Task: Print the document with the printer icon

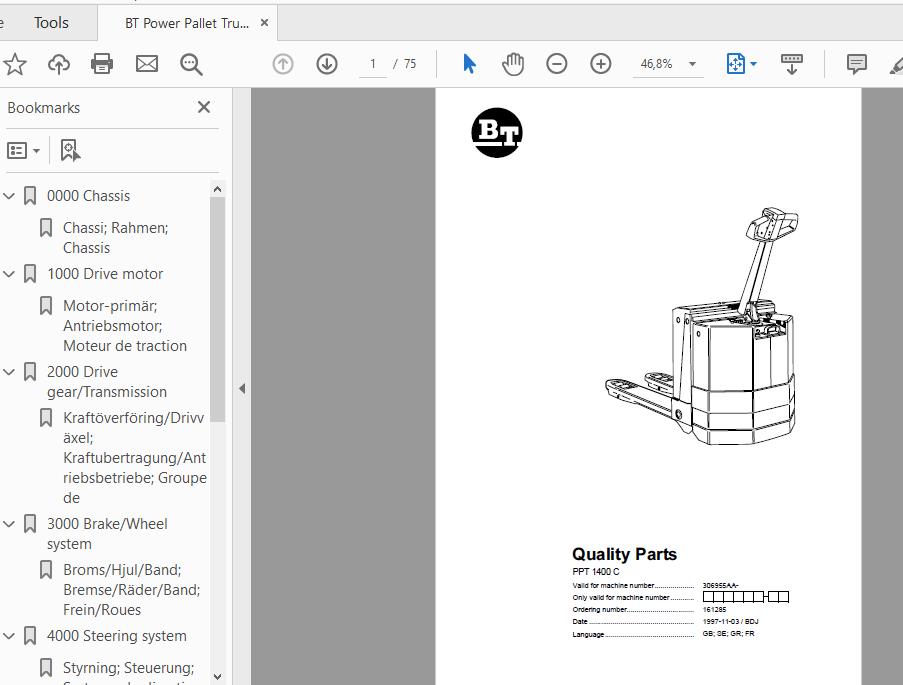Action: point(102,64)
